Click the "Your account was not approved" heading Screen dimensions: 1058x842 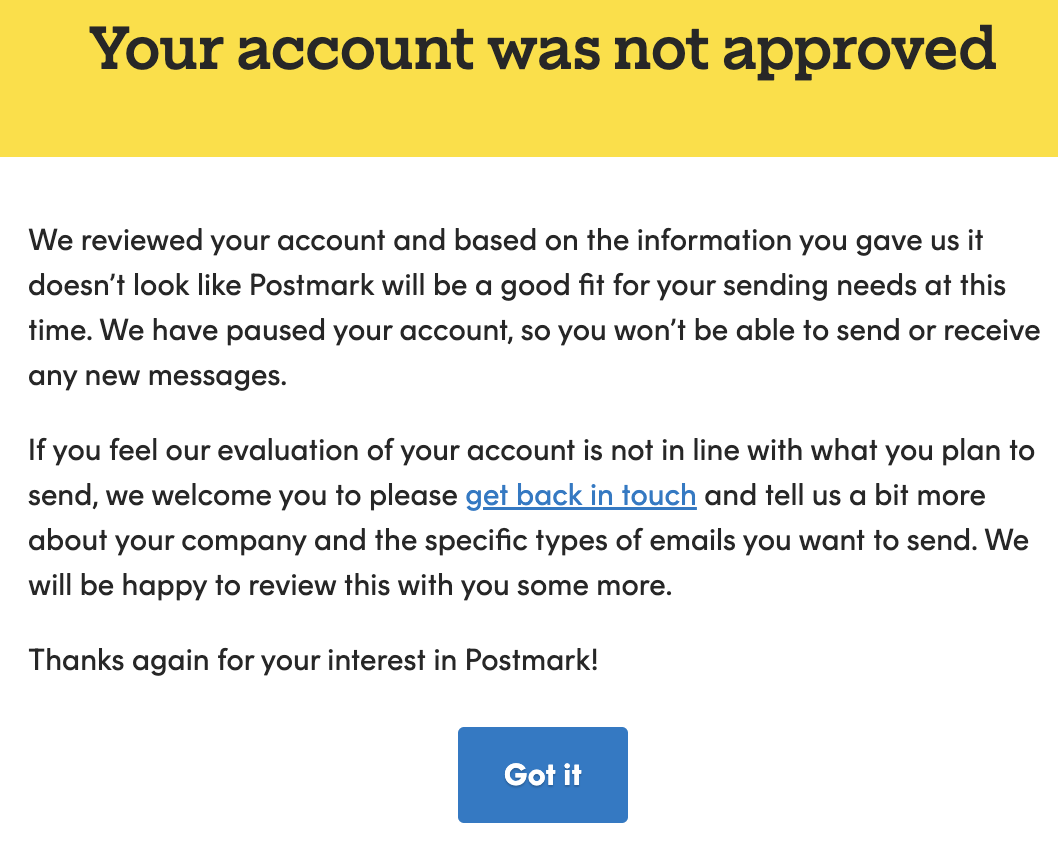542,48
